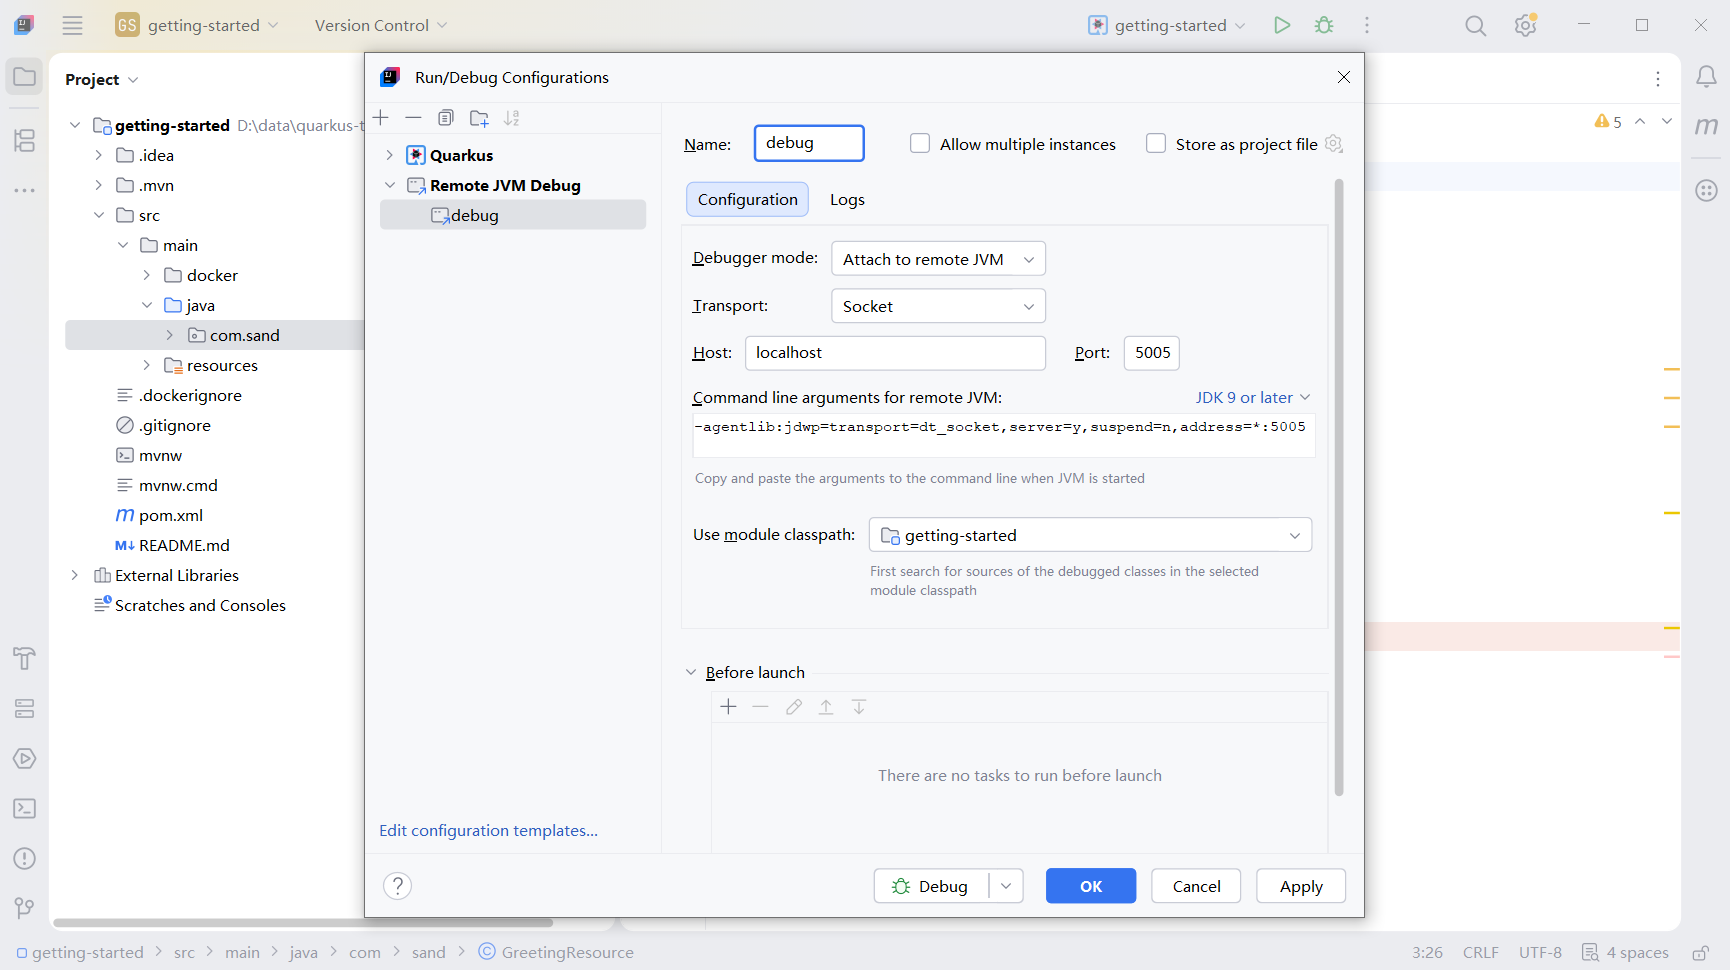Screen dimensions: 1730x970
Task: Change JDK 9 or later version dropdown
Action: 1253,397
